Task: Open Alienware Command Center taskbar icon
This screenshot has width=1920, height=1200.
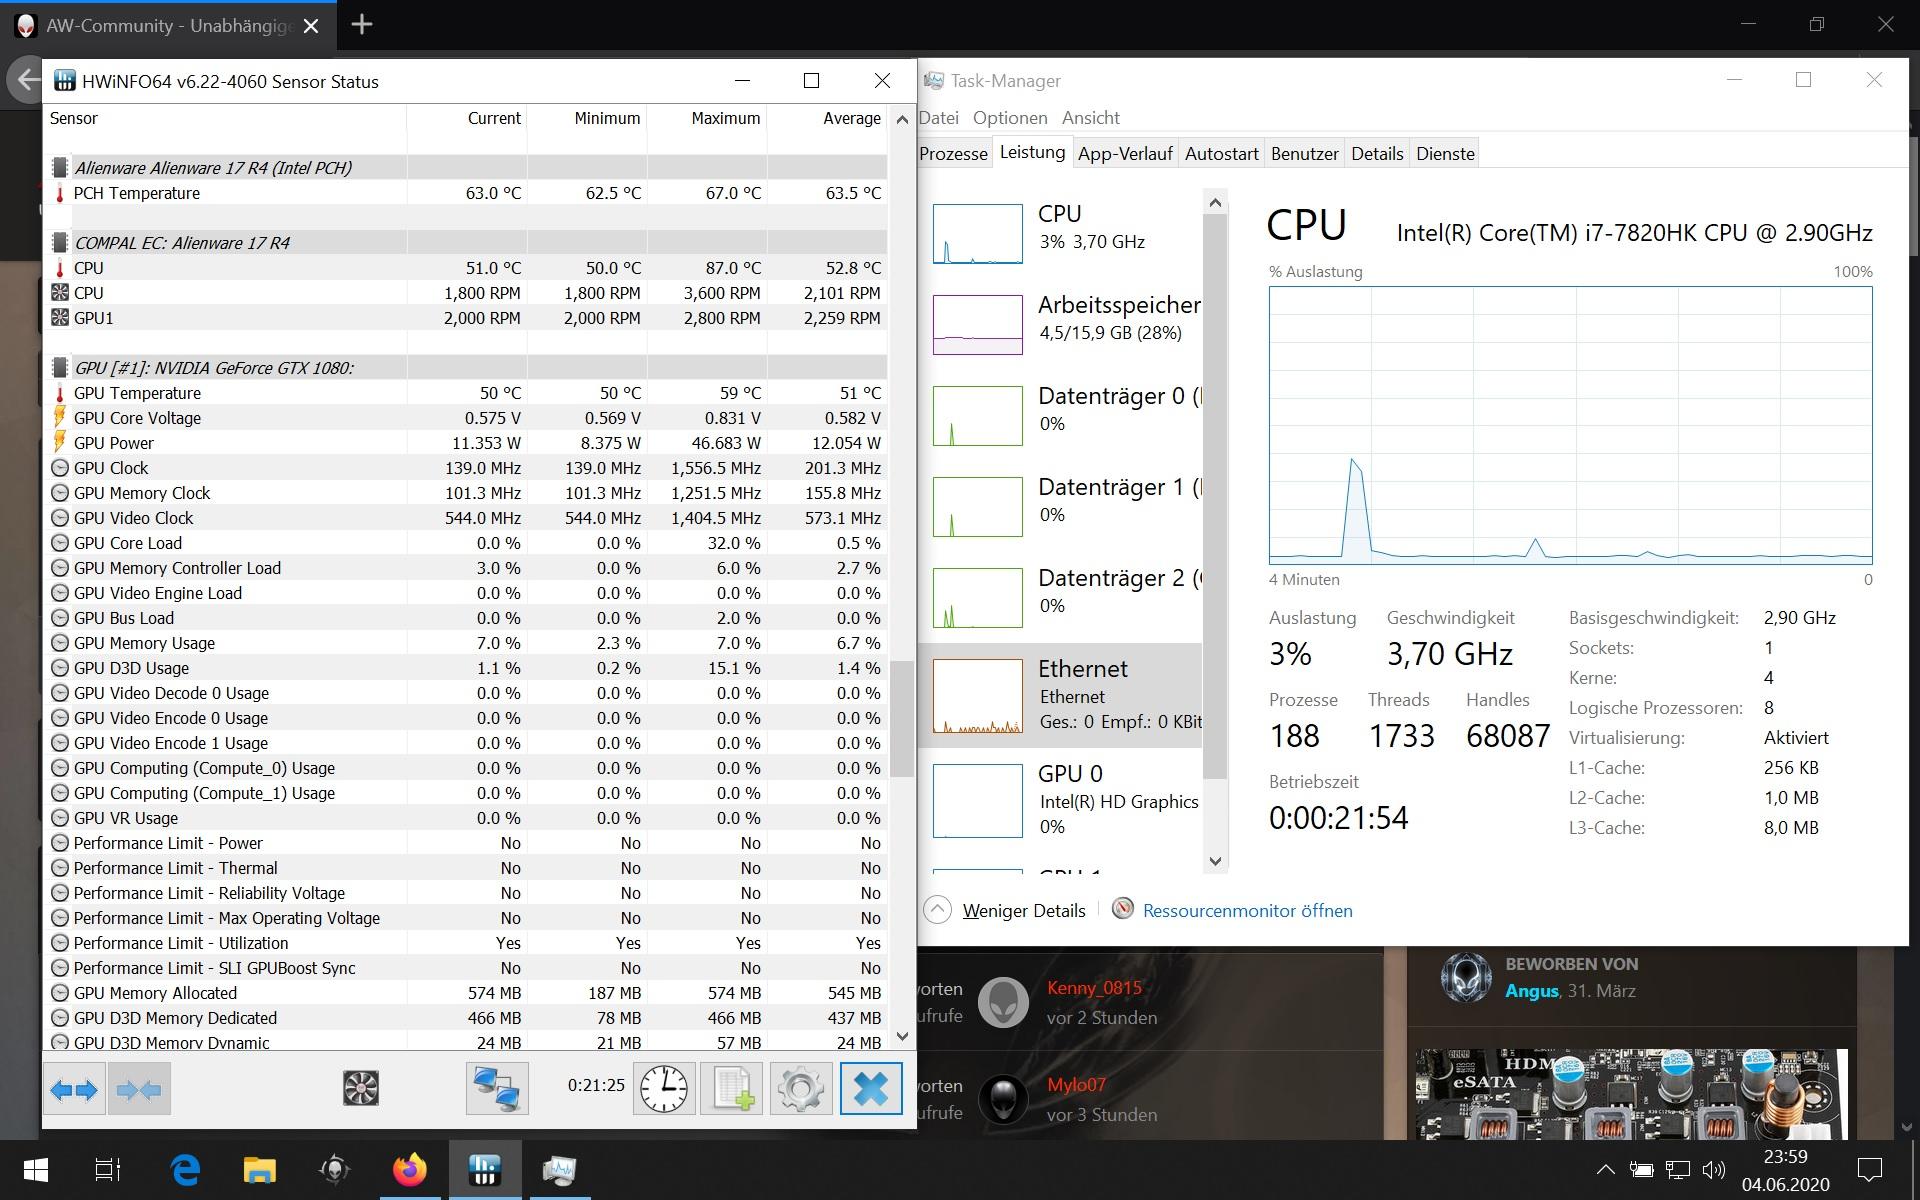Action: pos(335,1170)
